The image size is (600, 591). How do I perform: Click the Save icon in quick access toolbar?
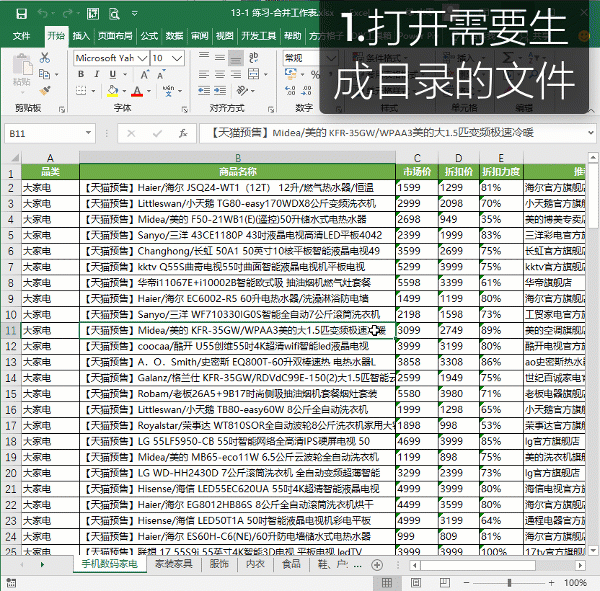pos(21,14)
